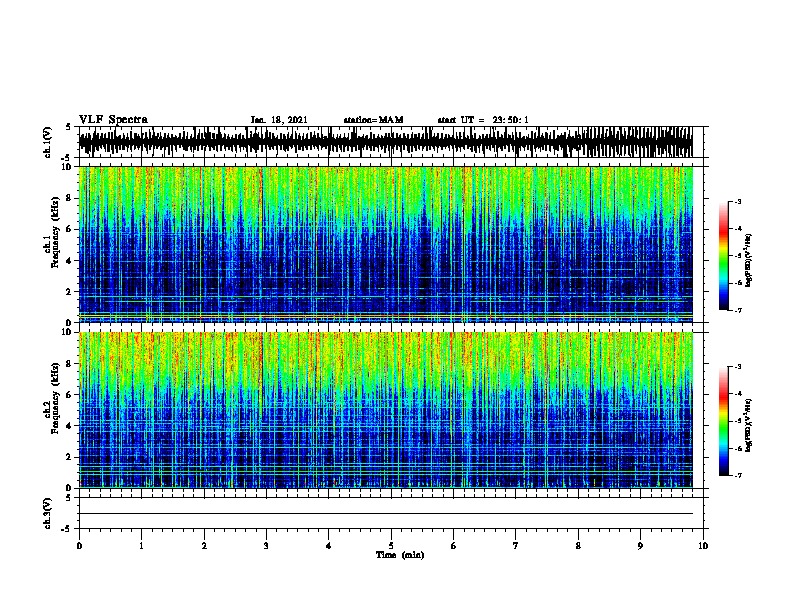Click the "6" kHz tick on ch.1 frequency axis
Image resolution: width=792 pixels, height=612 pixels.
[x=70, y=229]
